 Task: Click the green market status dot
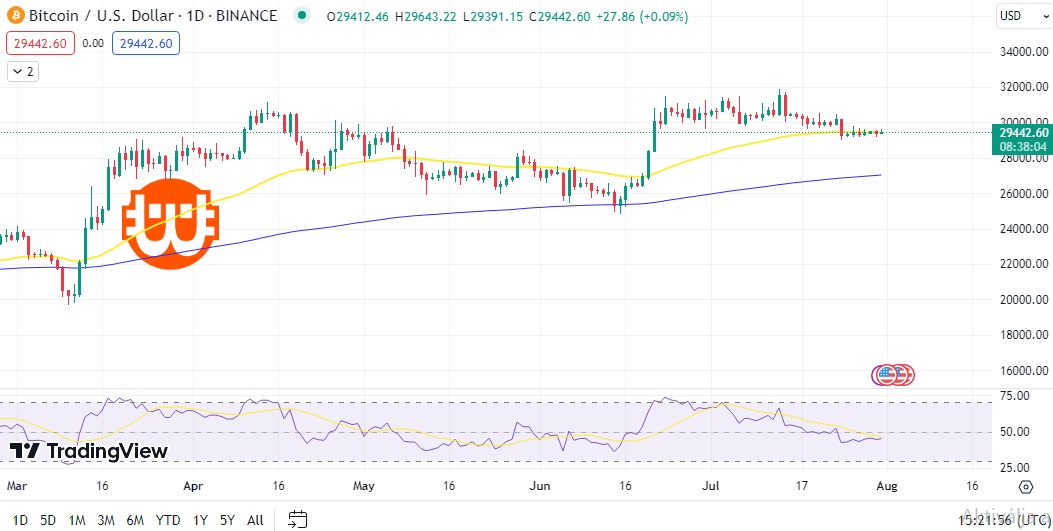pyautogui.click(x=303, y=15)
